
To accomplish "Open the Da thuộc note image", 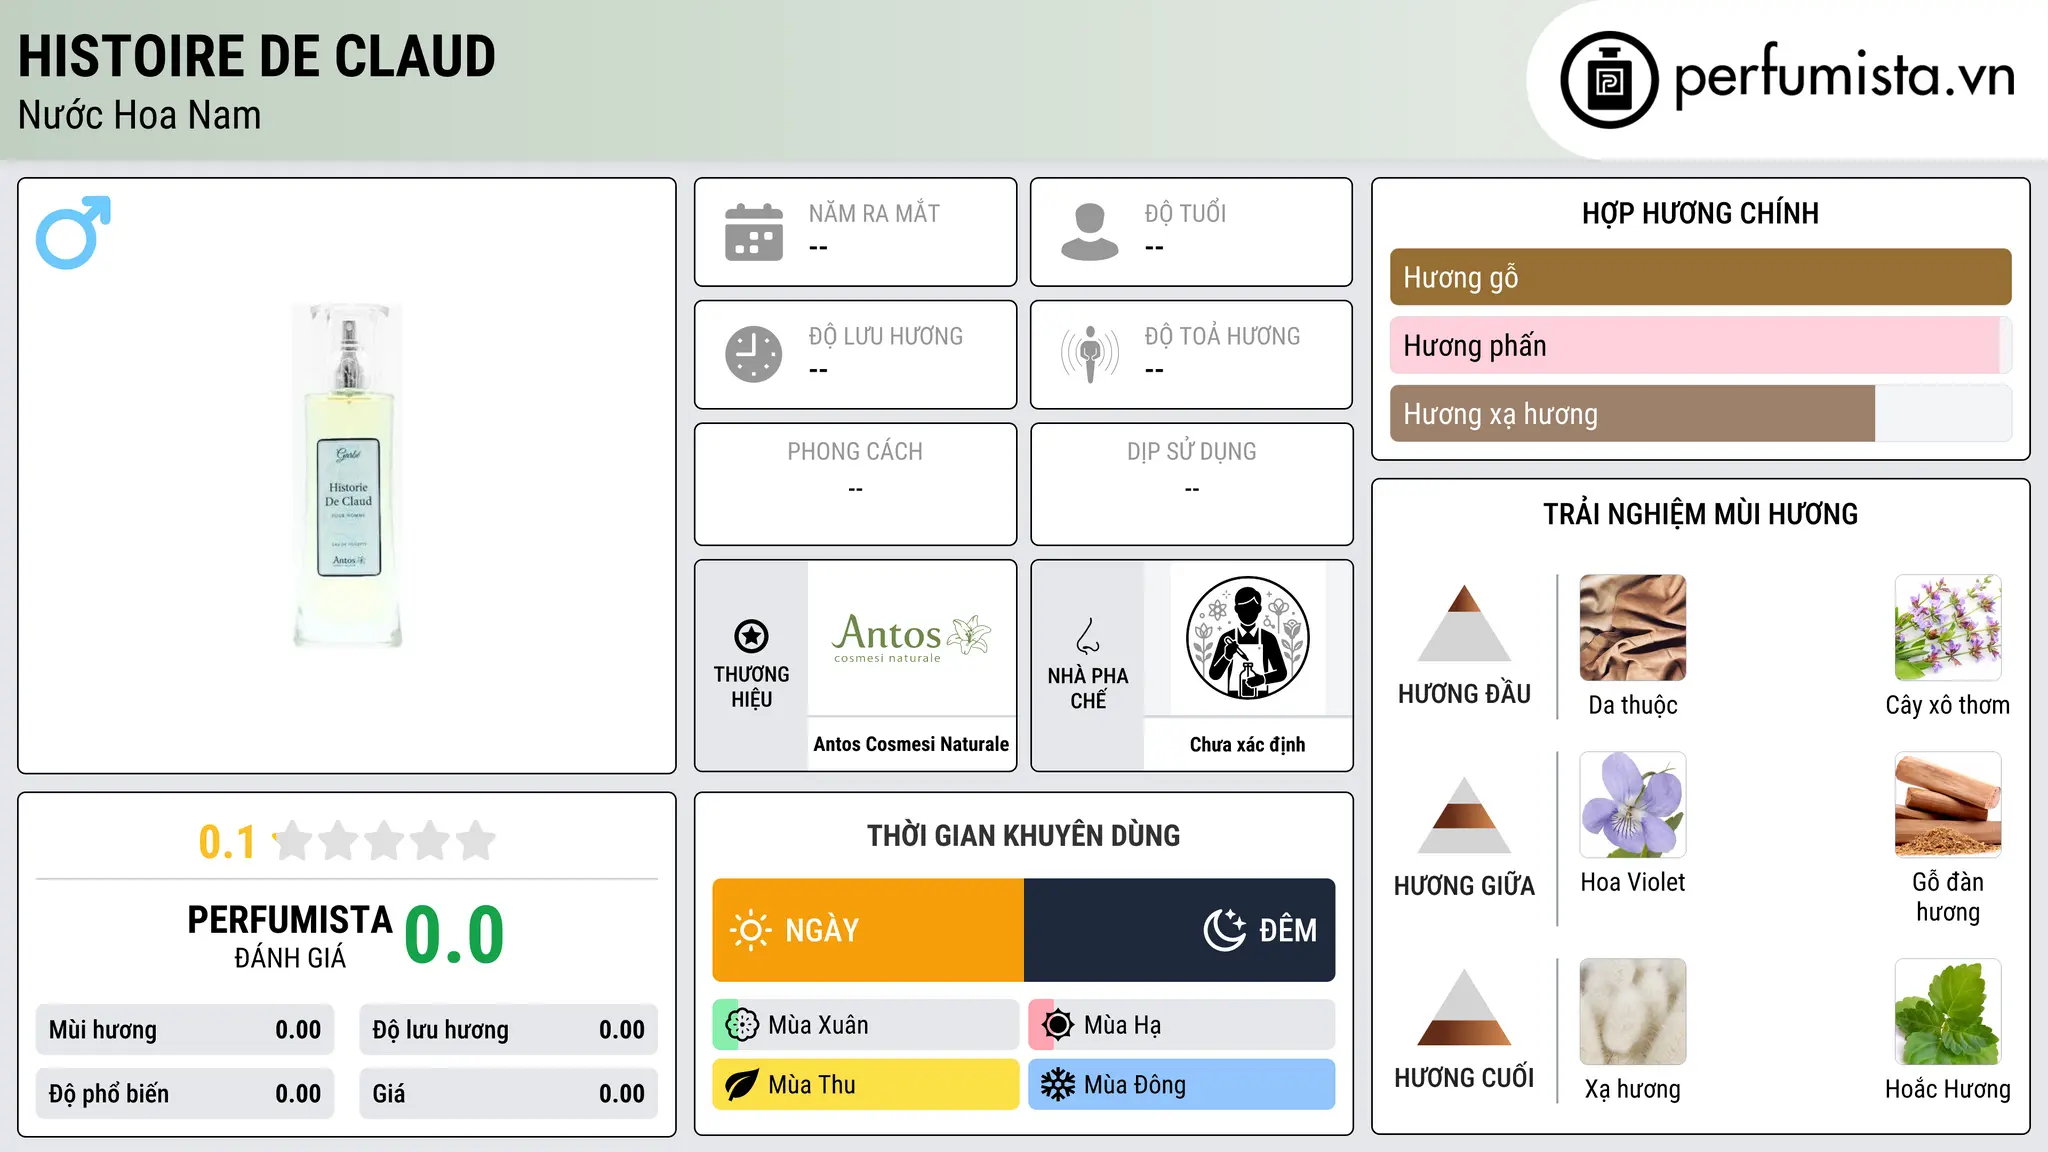I will [1633, 628].
